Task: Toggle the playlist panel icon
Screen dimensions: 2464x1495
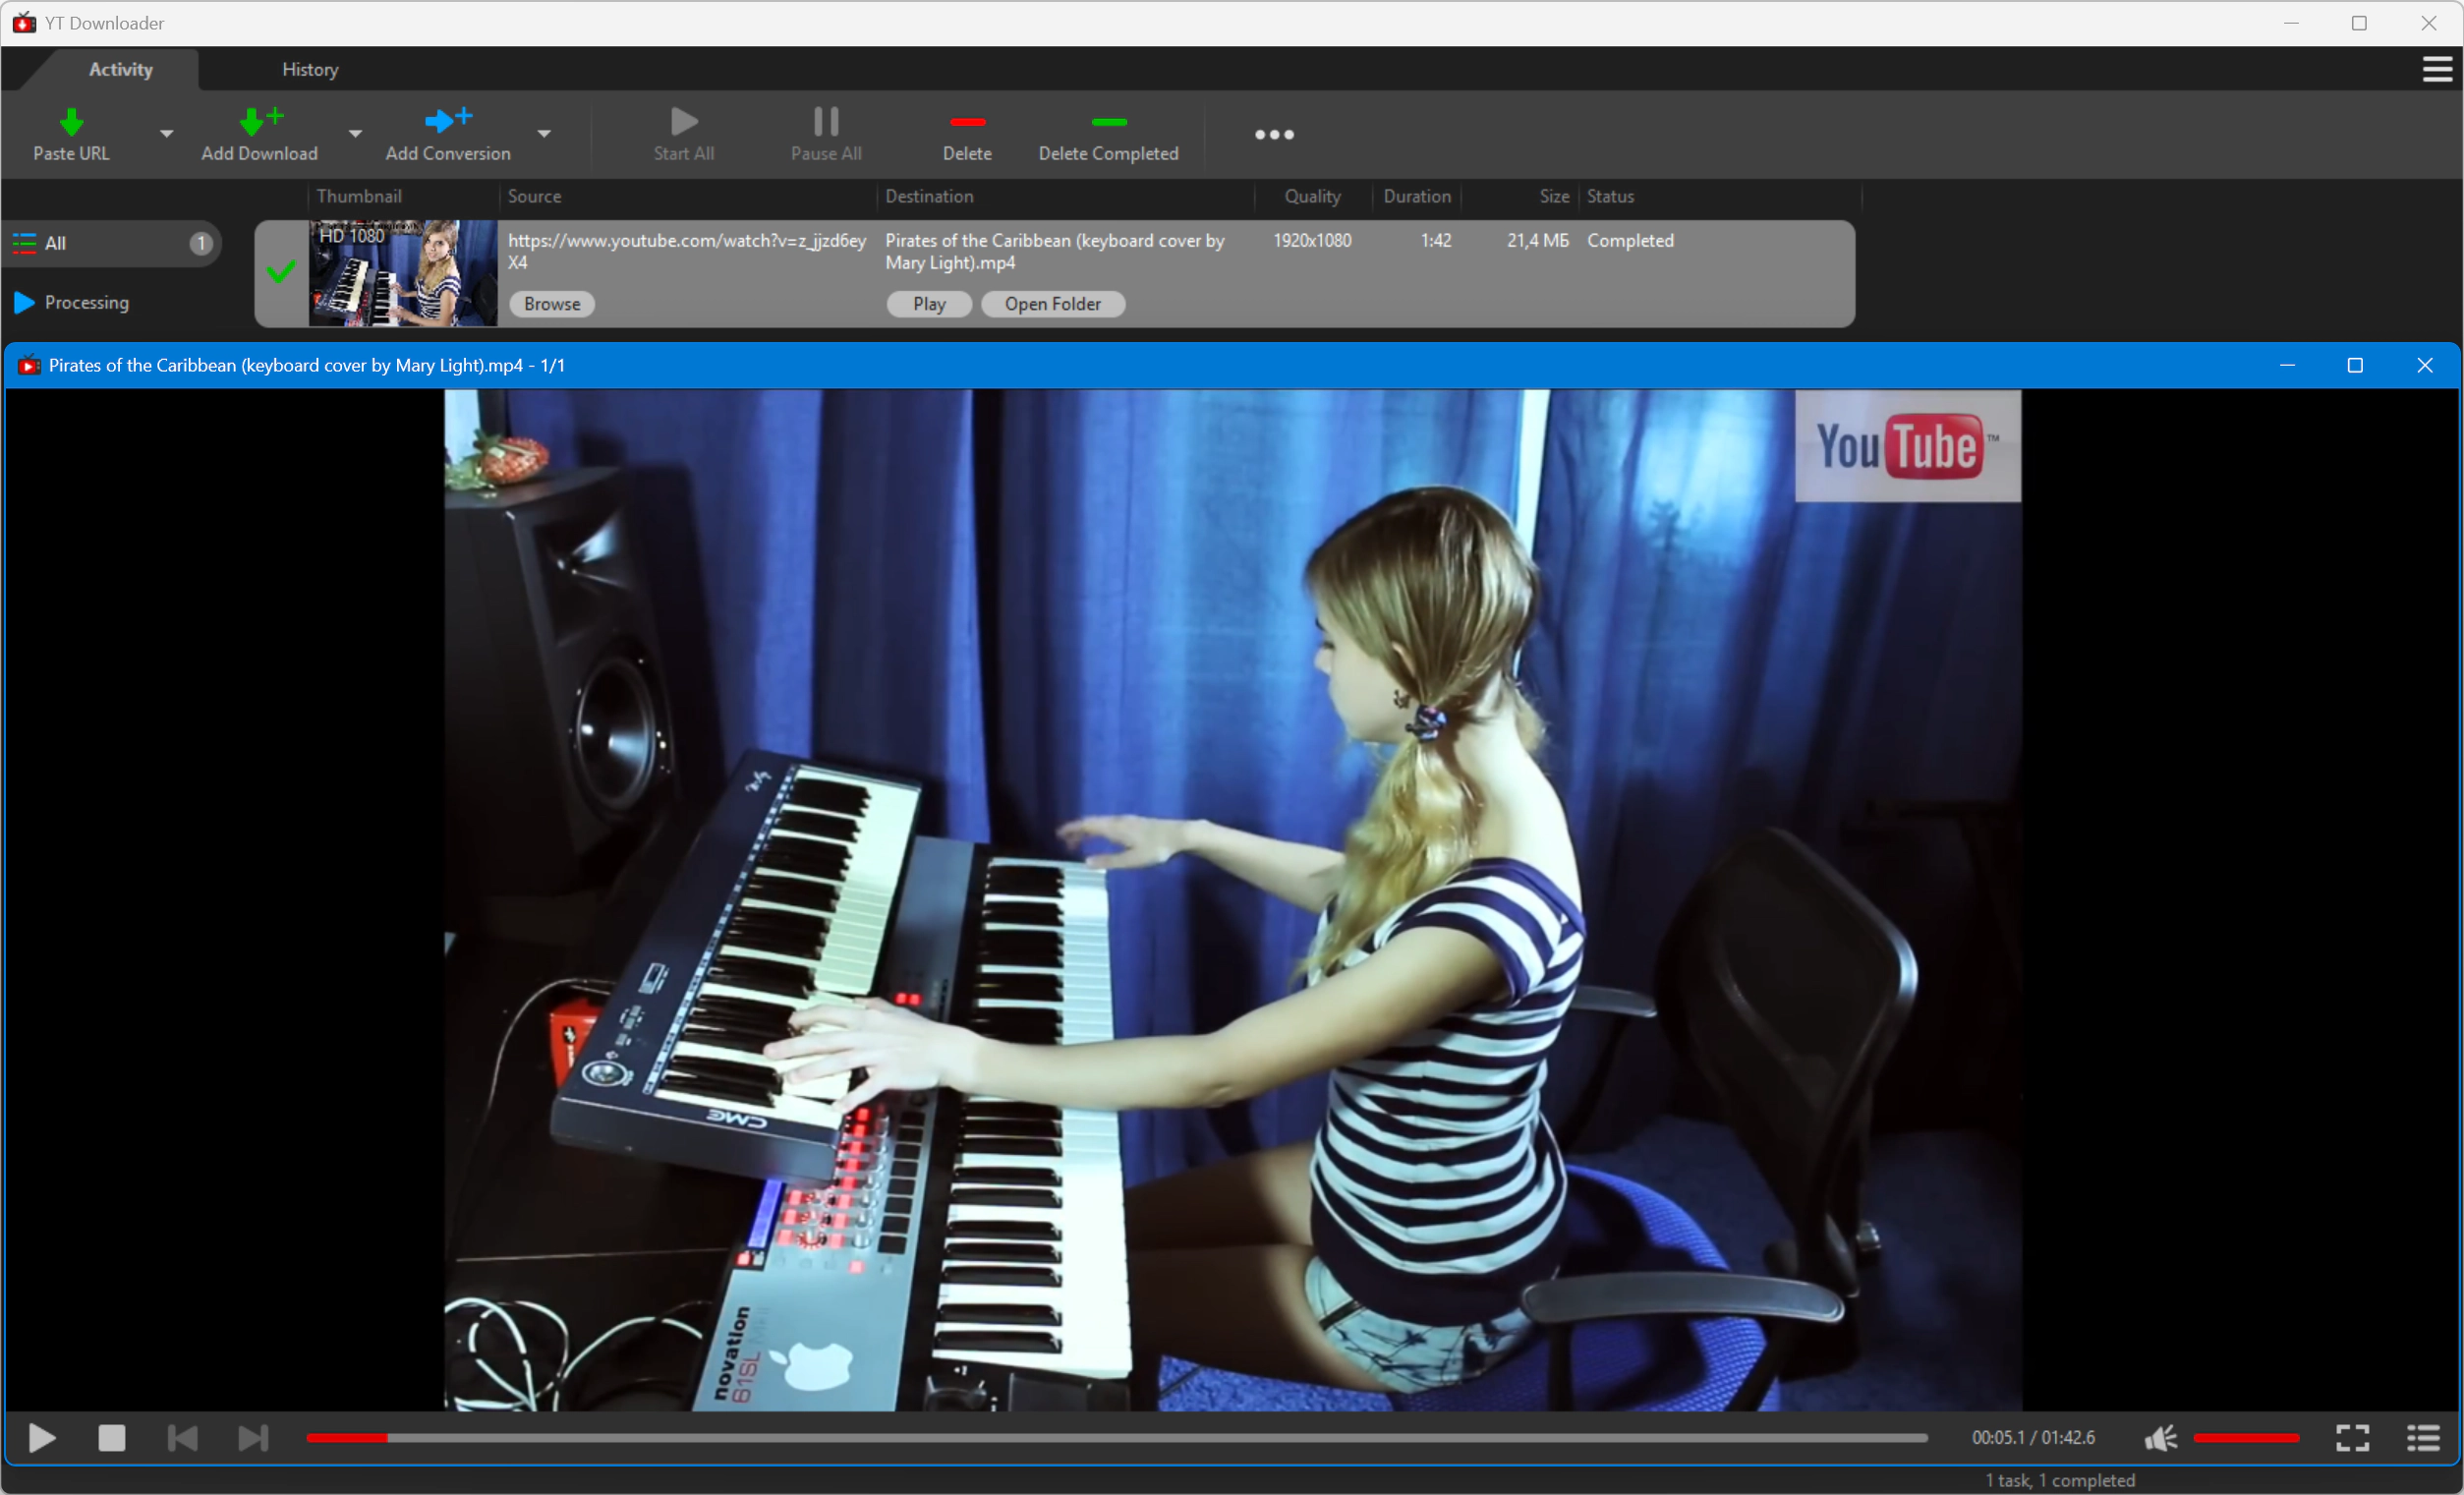Action: 2422,1437
